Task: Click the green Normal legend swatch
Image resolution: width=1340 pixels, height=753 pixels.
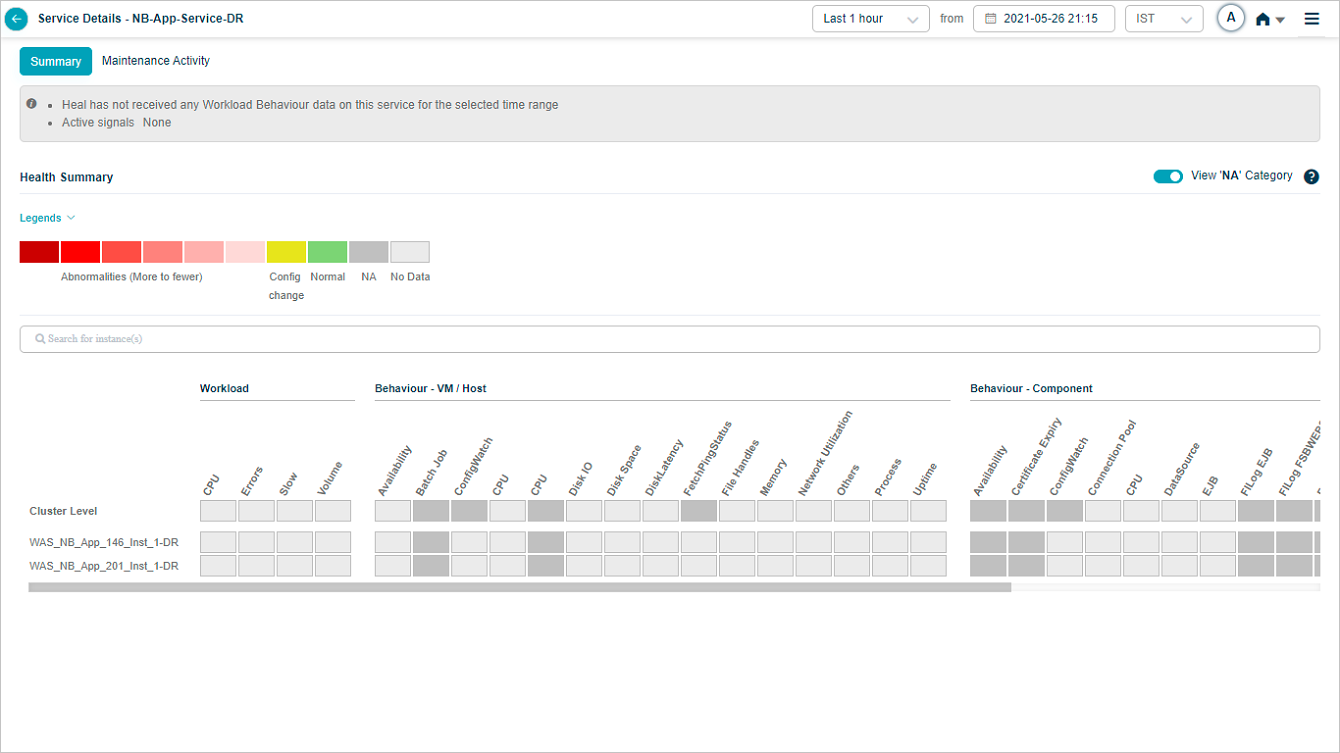Action: tap(327, 252)
